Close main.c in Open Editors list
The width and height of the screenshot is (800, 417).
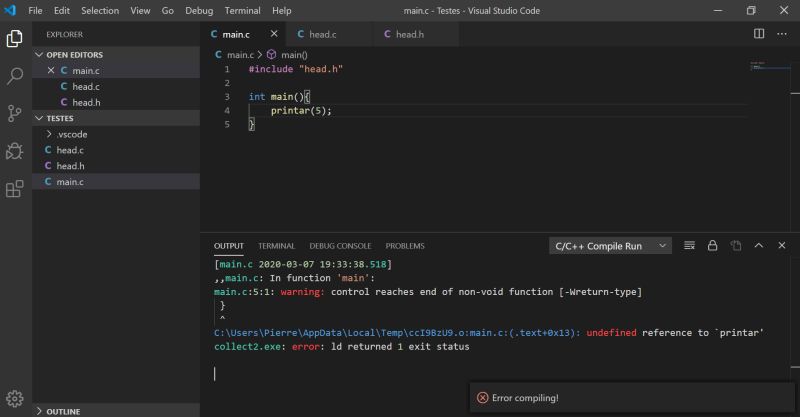51,70
